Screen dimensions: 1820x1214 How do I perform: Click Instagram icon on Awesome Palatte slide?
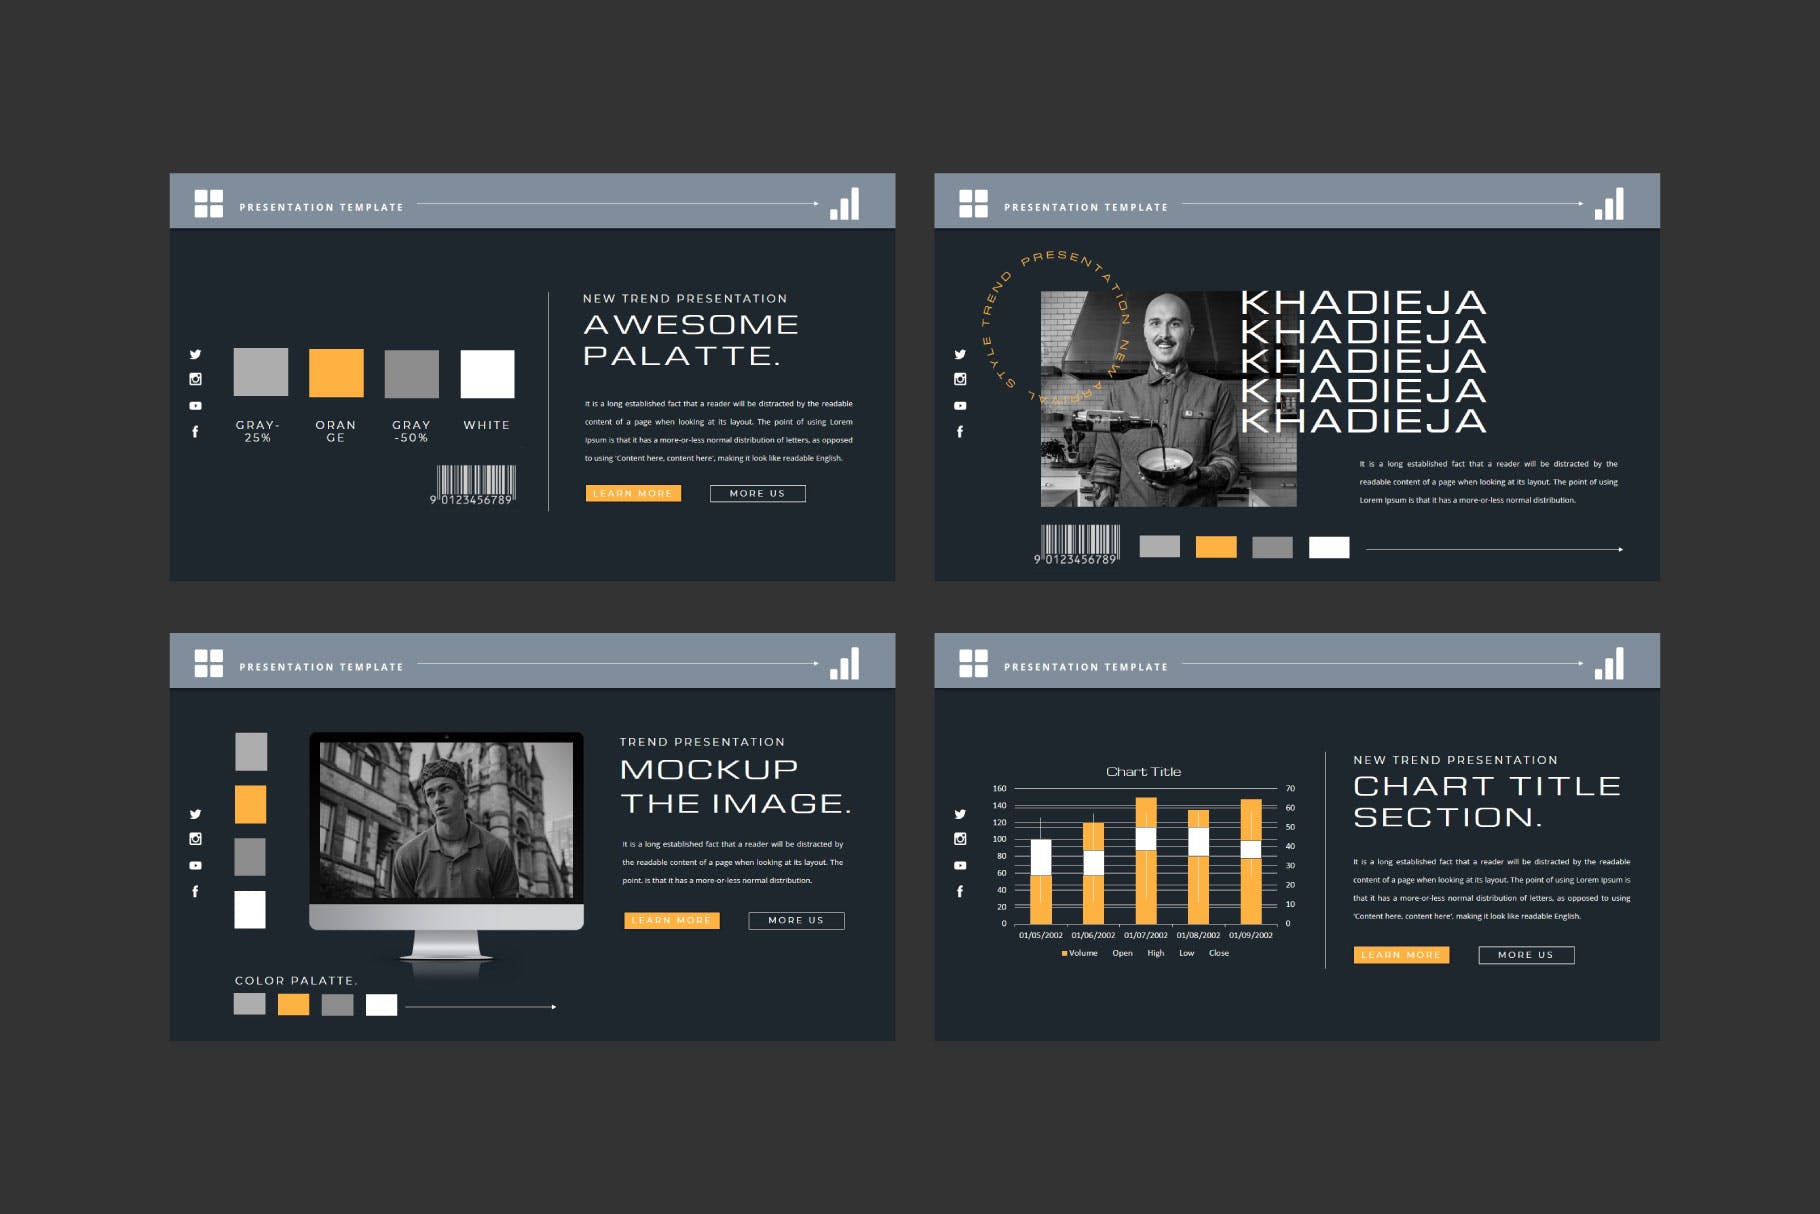[195, 379]
